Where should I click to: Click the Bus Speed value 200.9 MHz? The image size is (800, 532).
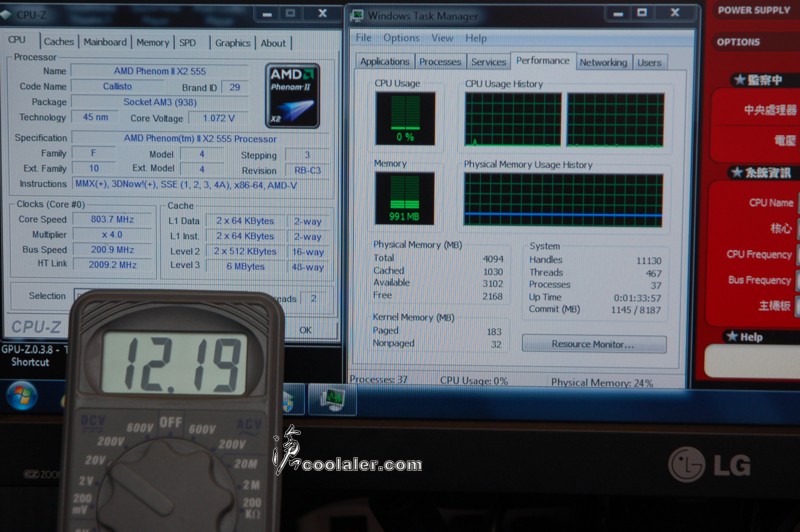click(x=112, y=250)
